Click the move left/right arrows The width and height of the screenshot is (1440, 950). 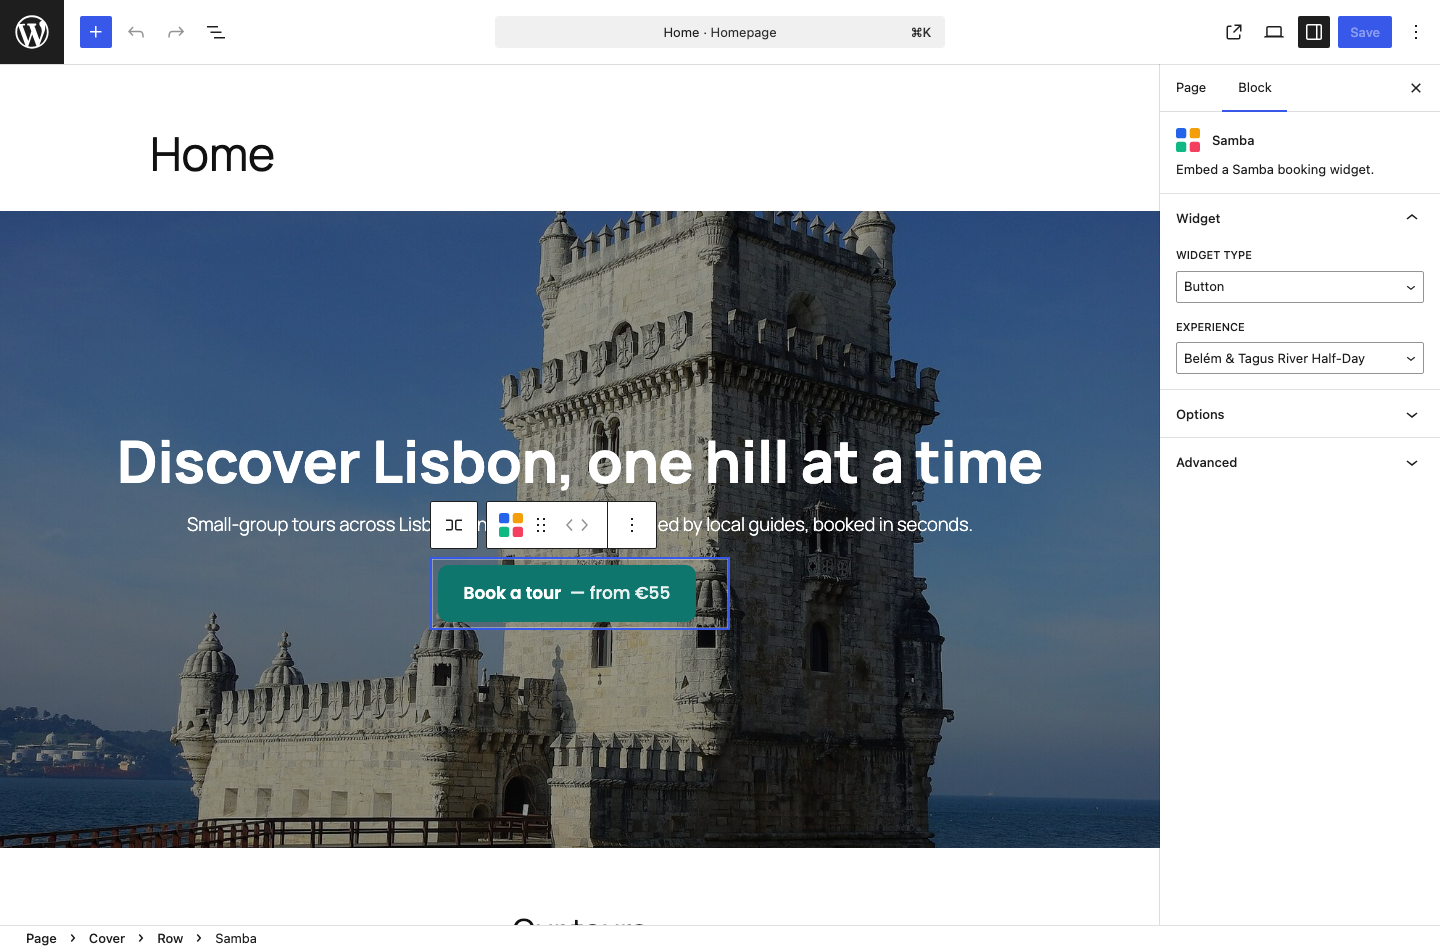(577, 525)
